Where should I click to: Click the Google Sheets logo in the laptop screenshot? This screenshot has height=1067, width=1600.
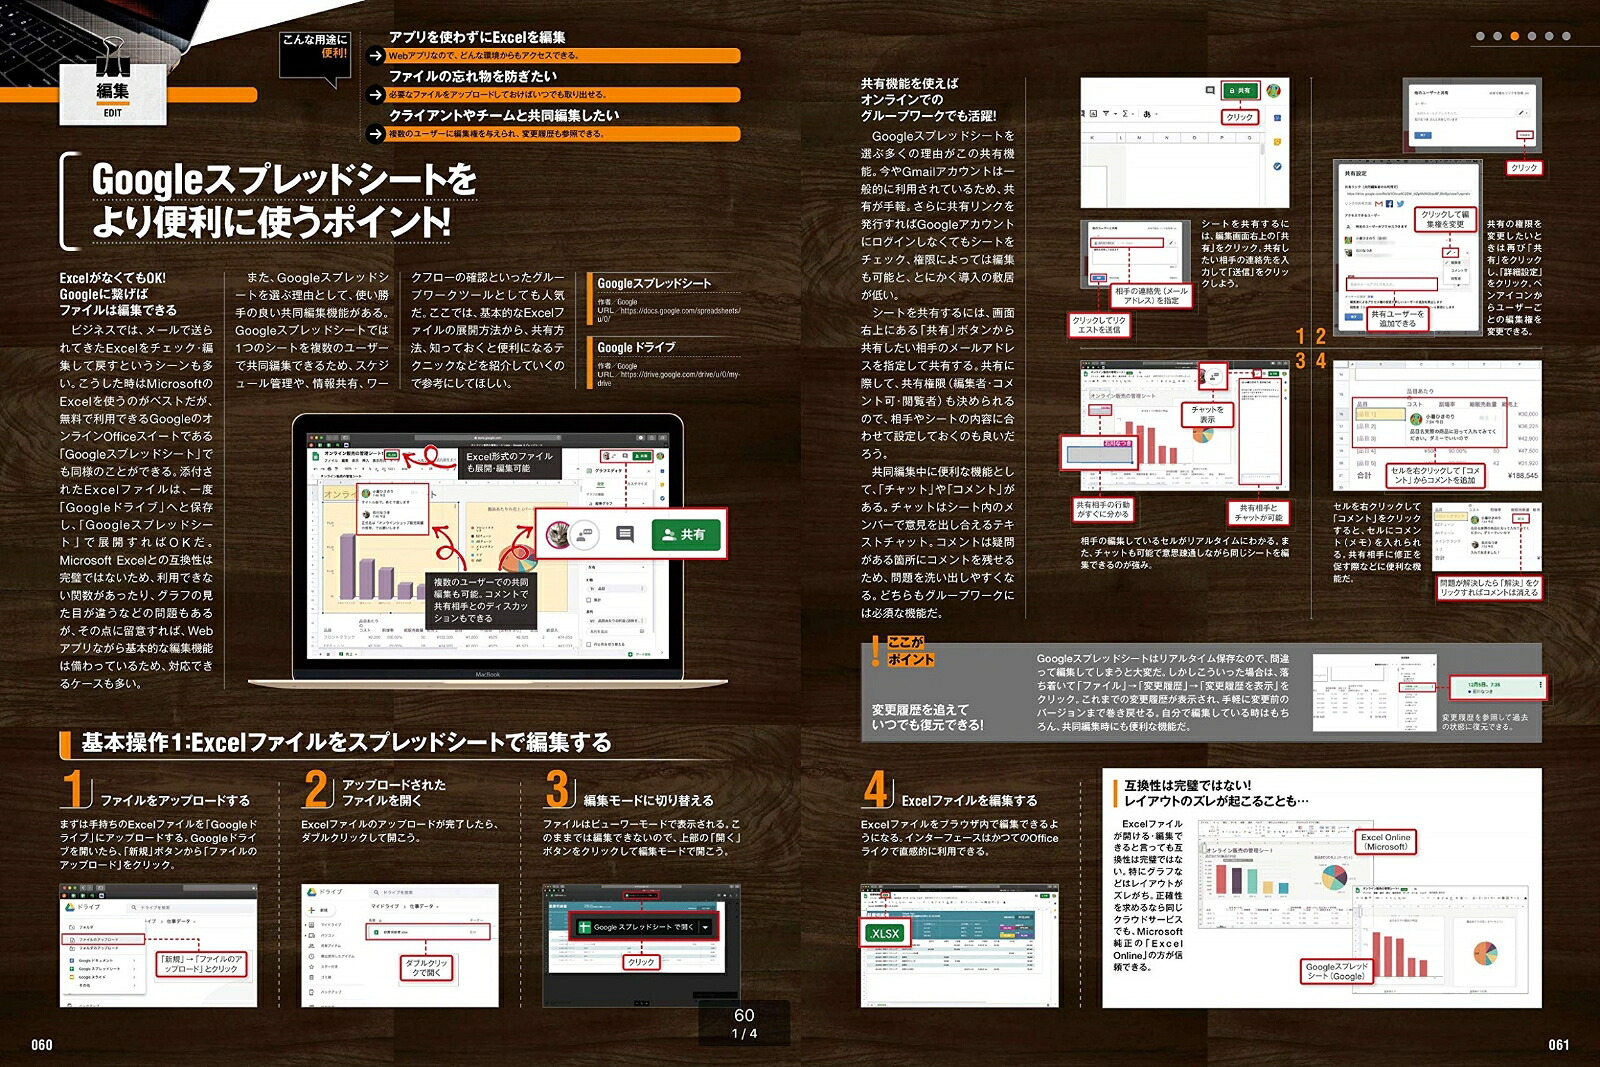point(316,456)
